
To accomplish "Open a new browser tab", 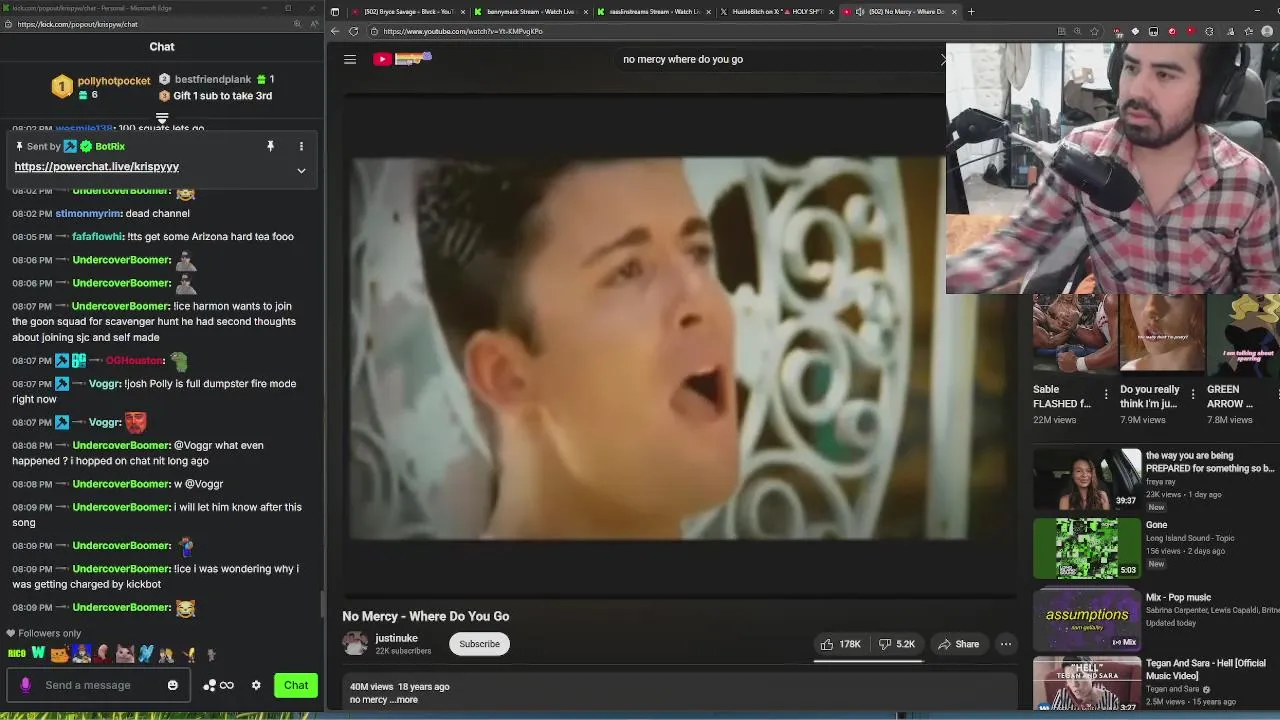I will coord(971,12).
